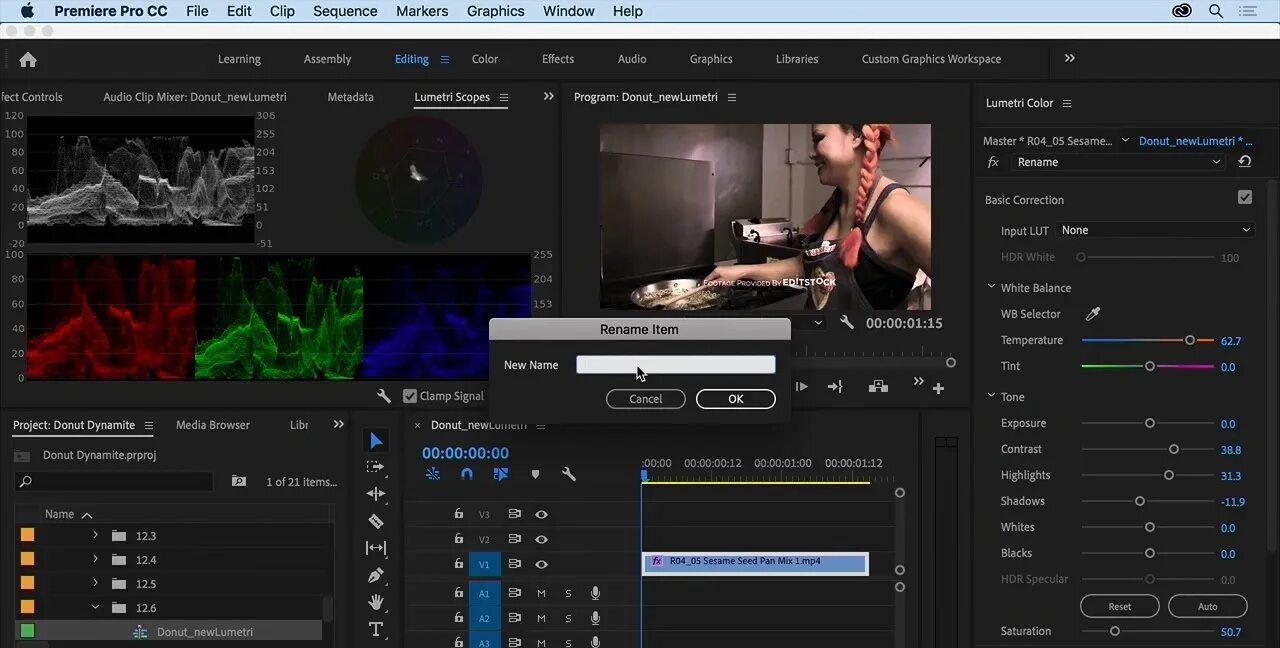The height and width of the screenshot is (648, 1280).
Task: Select the Razor tool in the toolbar
Action: click(x=376, y=521)
